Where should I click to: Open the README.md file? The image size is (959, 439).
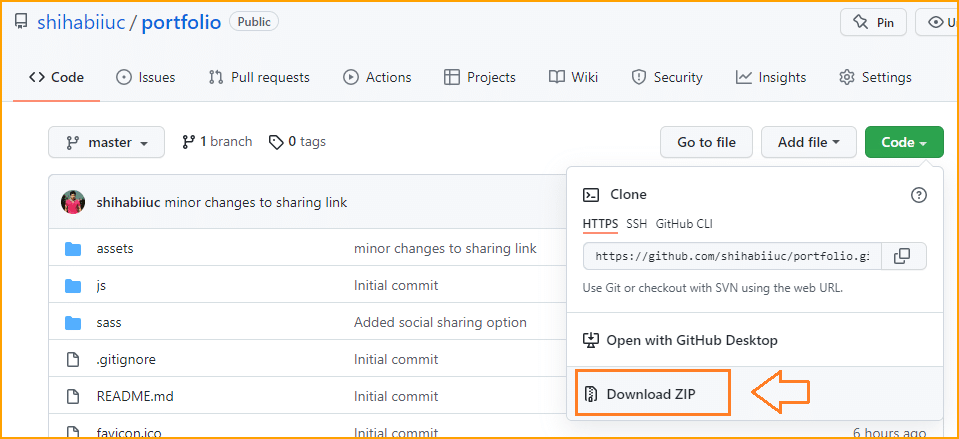pyautogui.click(x=135, y=396)
